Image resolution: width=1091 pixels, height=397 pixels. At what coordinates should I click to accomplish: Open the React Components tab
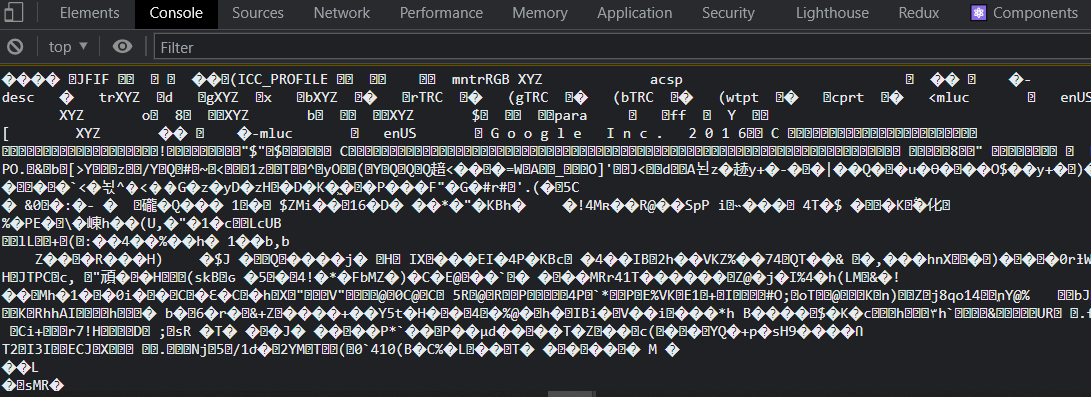(1024, 13)
